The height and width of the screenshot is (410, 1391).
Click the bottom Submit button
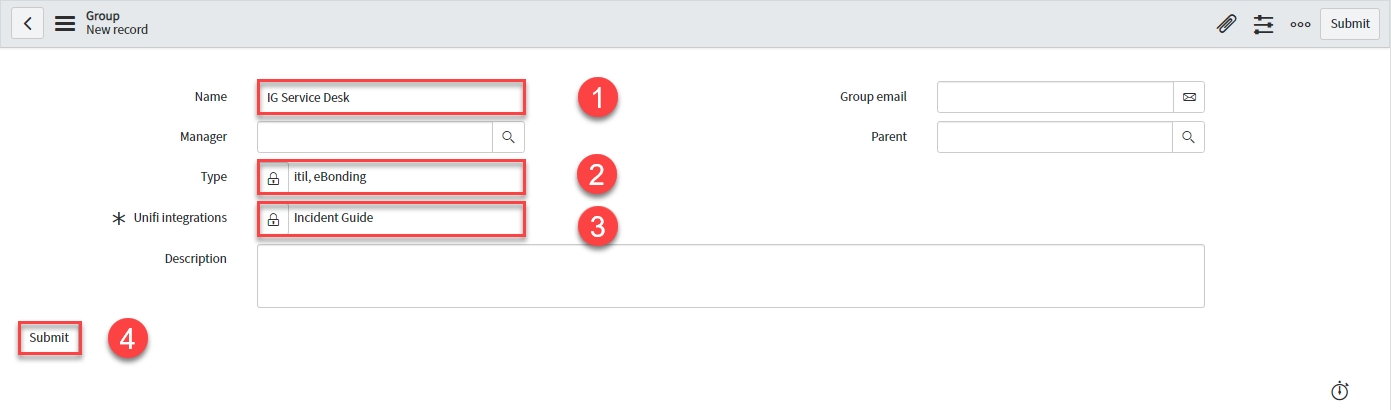tap(49, 338)
